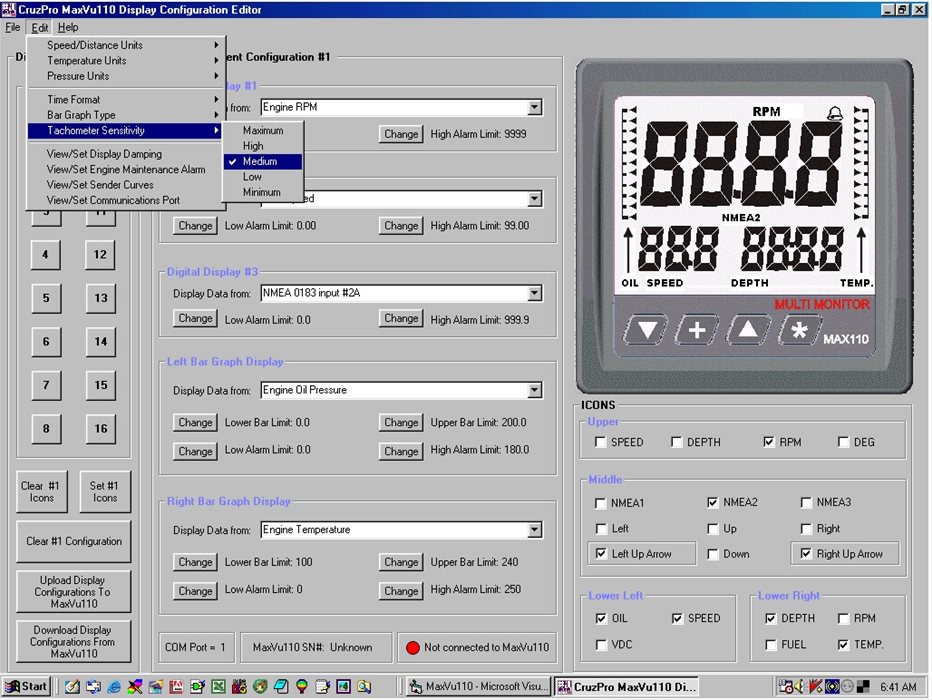Open the Engine RPM data source dropdown
This screenshot has height=700, width=932.
[535, 107]
